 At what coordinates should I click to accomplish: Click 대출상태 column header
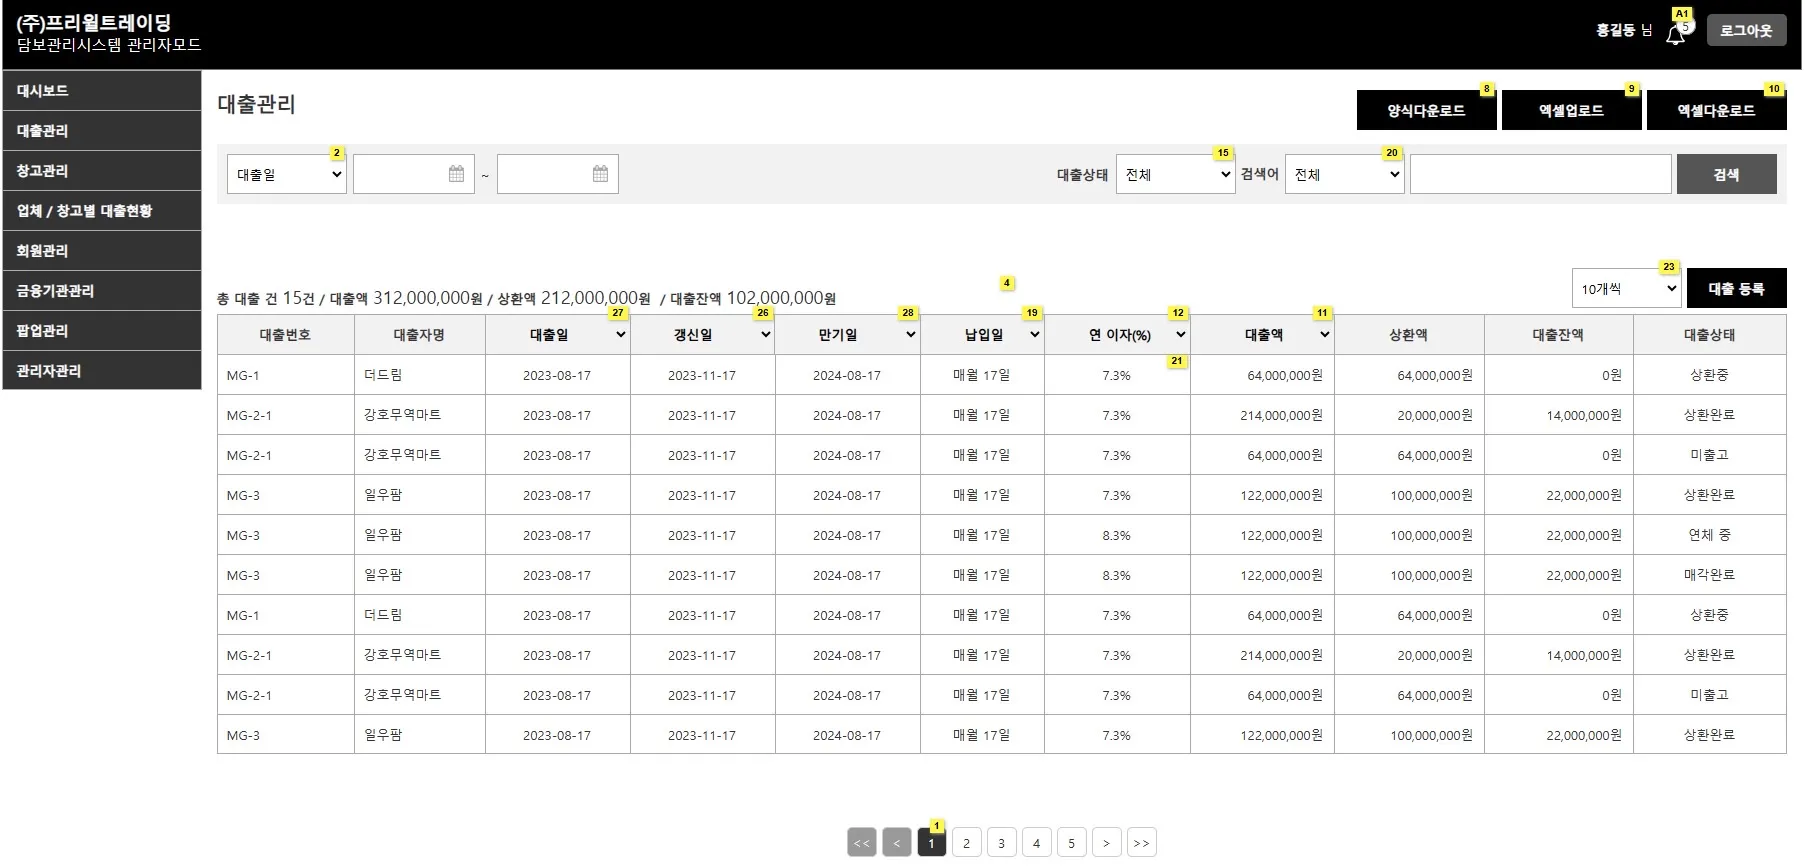pyautogui.click(x=1709, y=335)
